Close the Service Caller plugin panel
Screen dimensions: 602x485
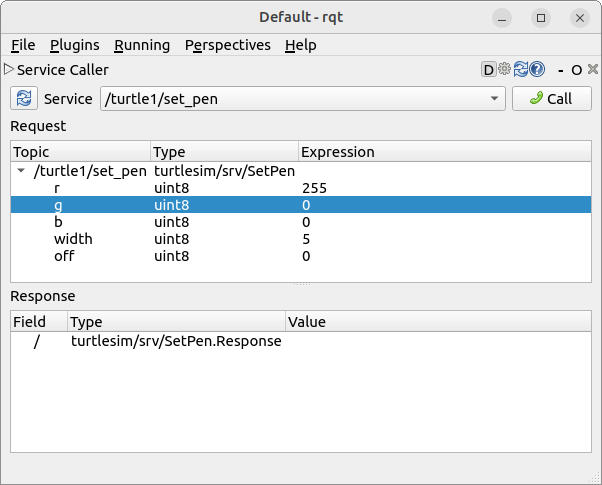[591, 70]
